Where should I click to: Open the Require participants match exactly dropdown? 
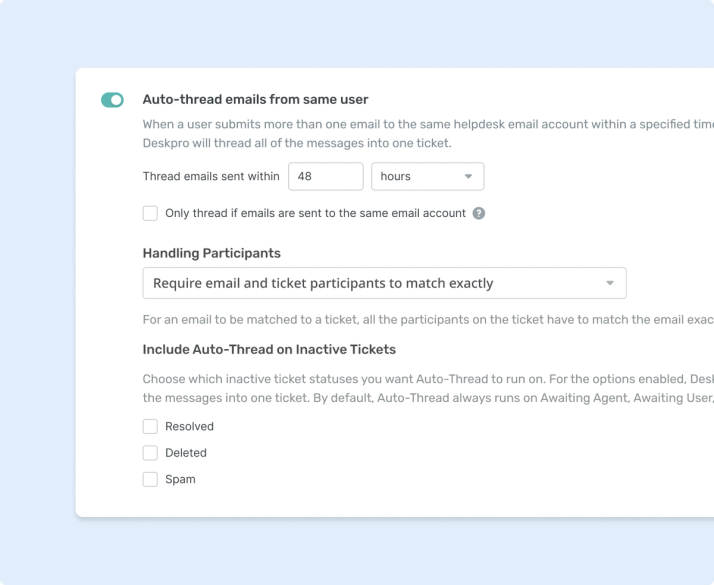tap(384, 283)
